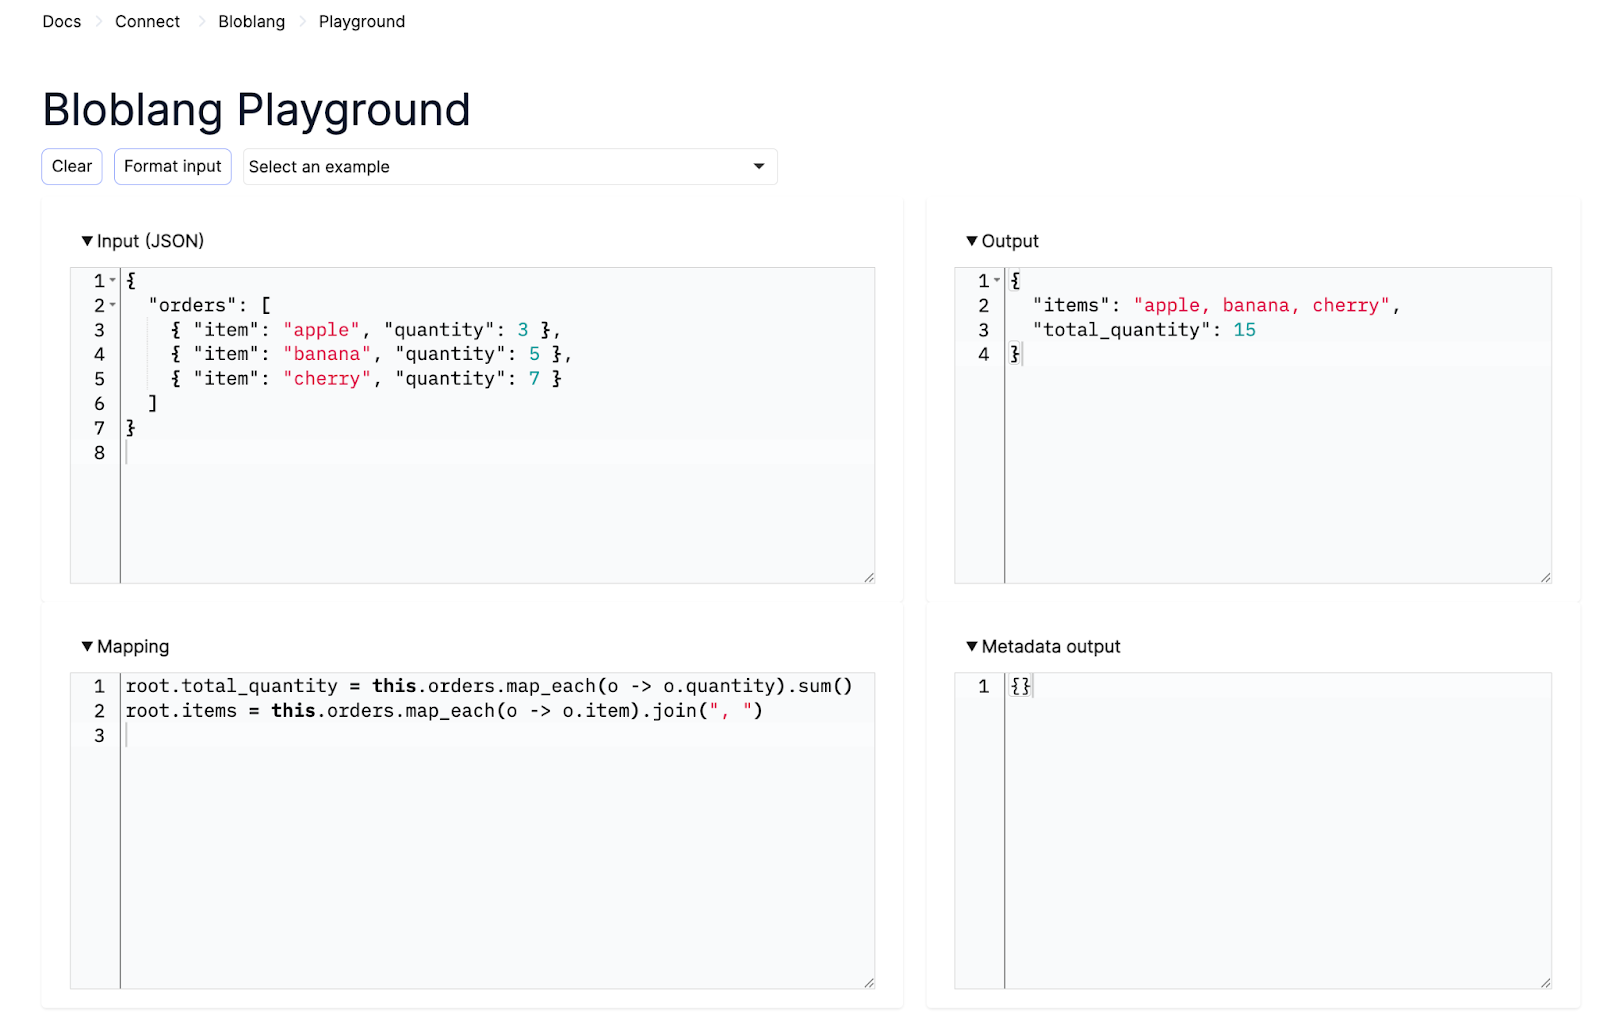Open the Connect breadcrumb link
1600x1020 pixels.
[x=147, y=21]
